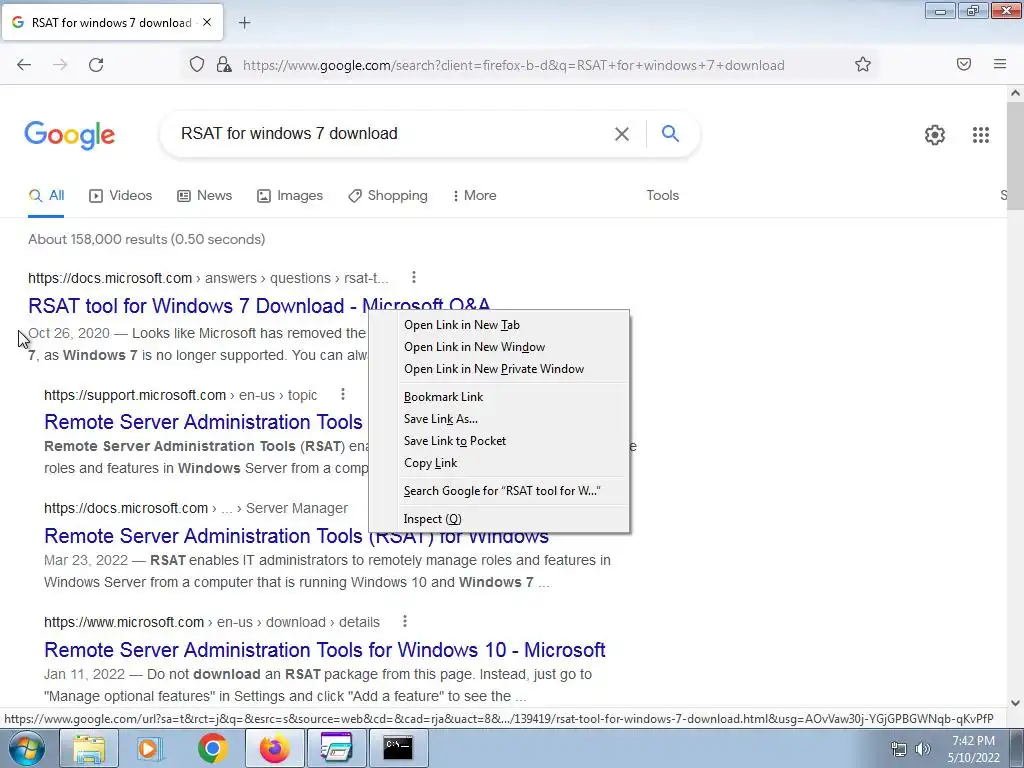Open Remote Server Administration Tools for Windows 10 link
The image size is (1024, 768).
pos(325,650)
